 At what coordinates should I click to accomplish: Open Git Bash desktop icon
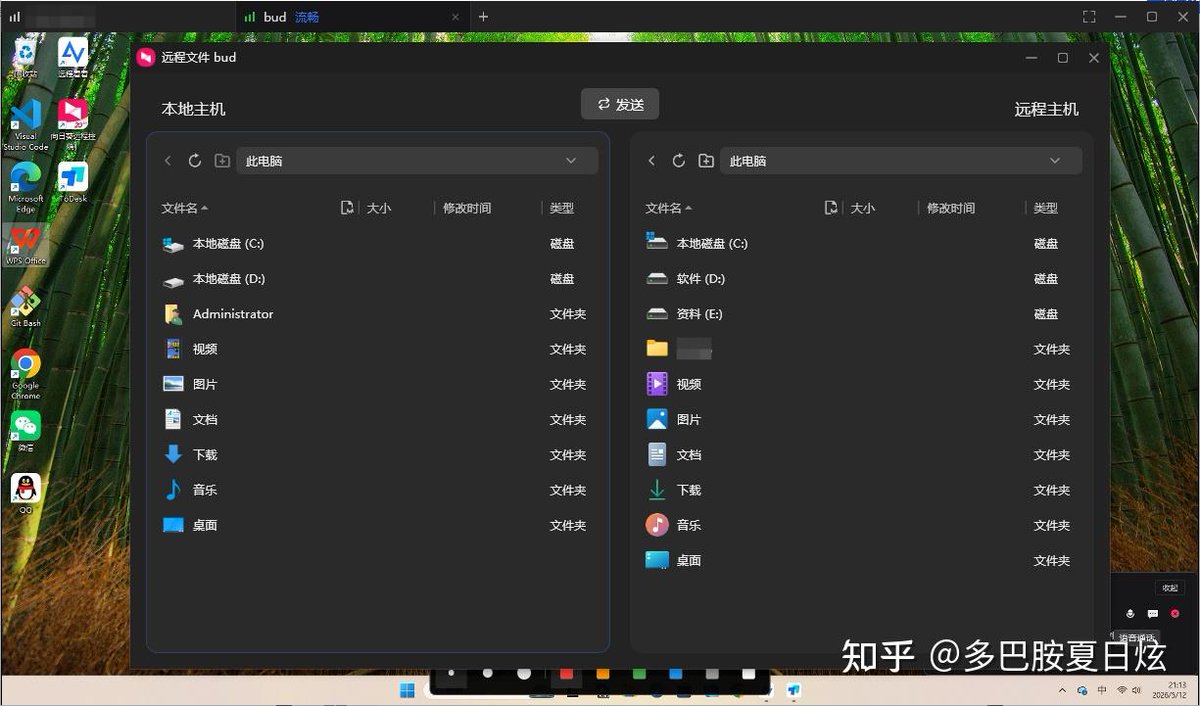point(25,308)
